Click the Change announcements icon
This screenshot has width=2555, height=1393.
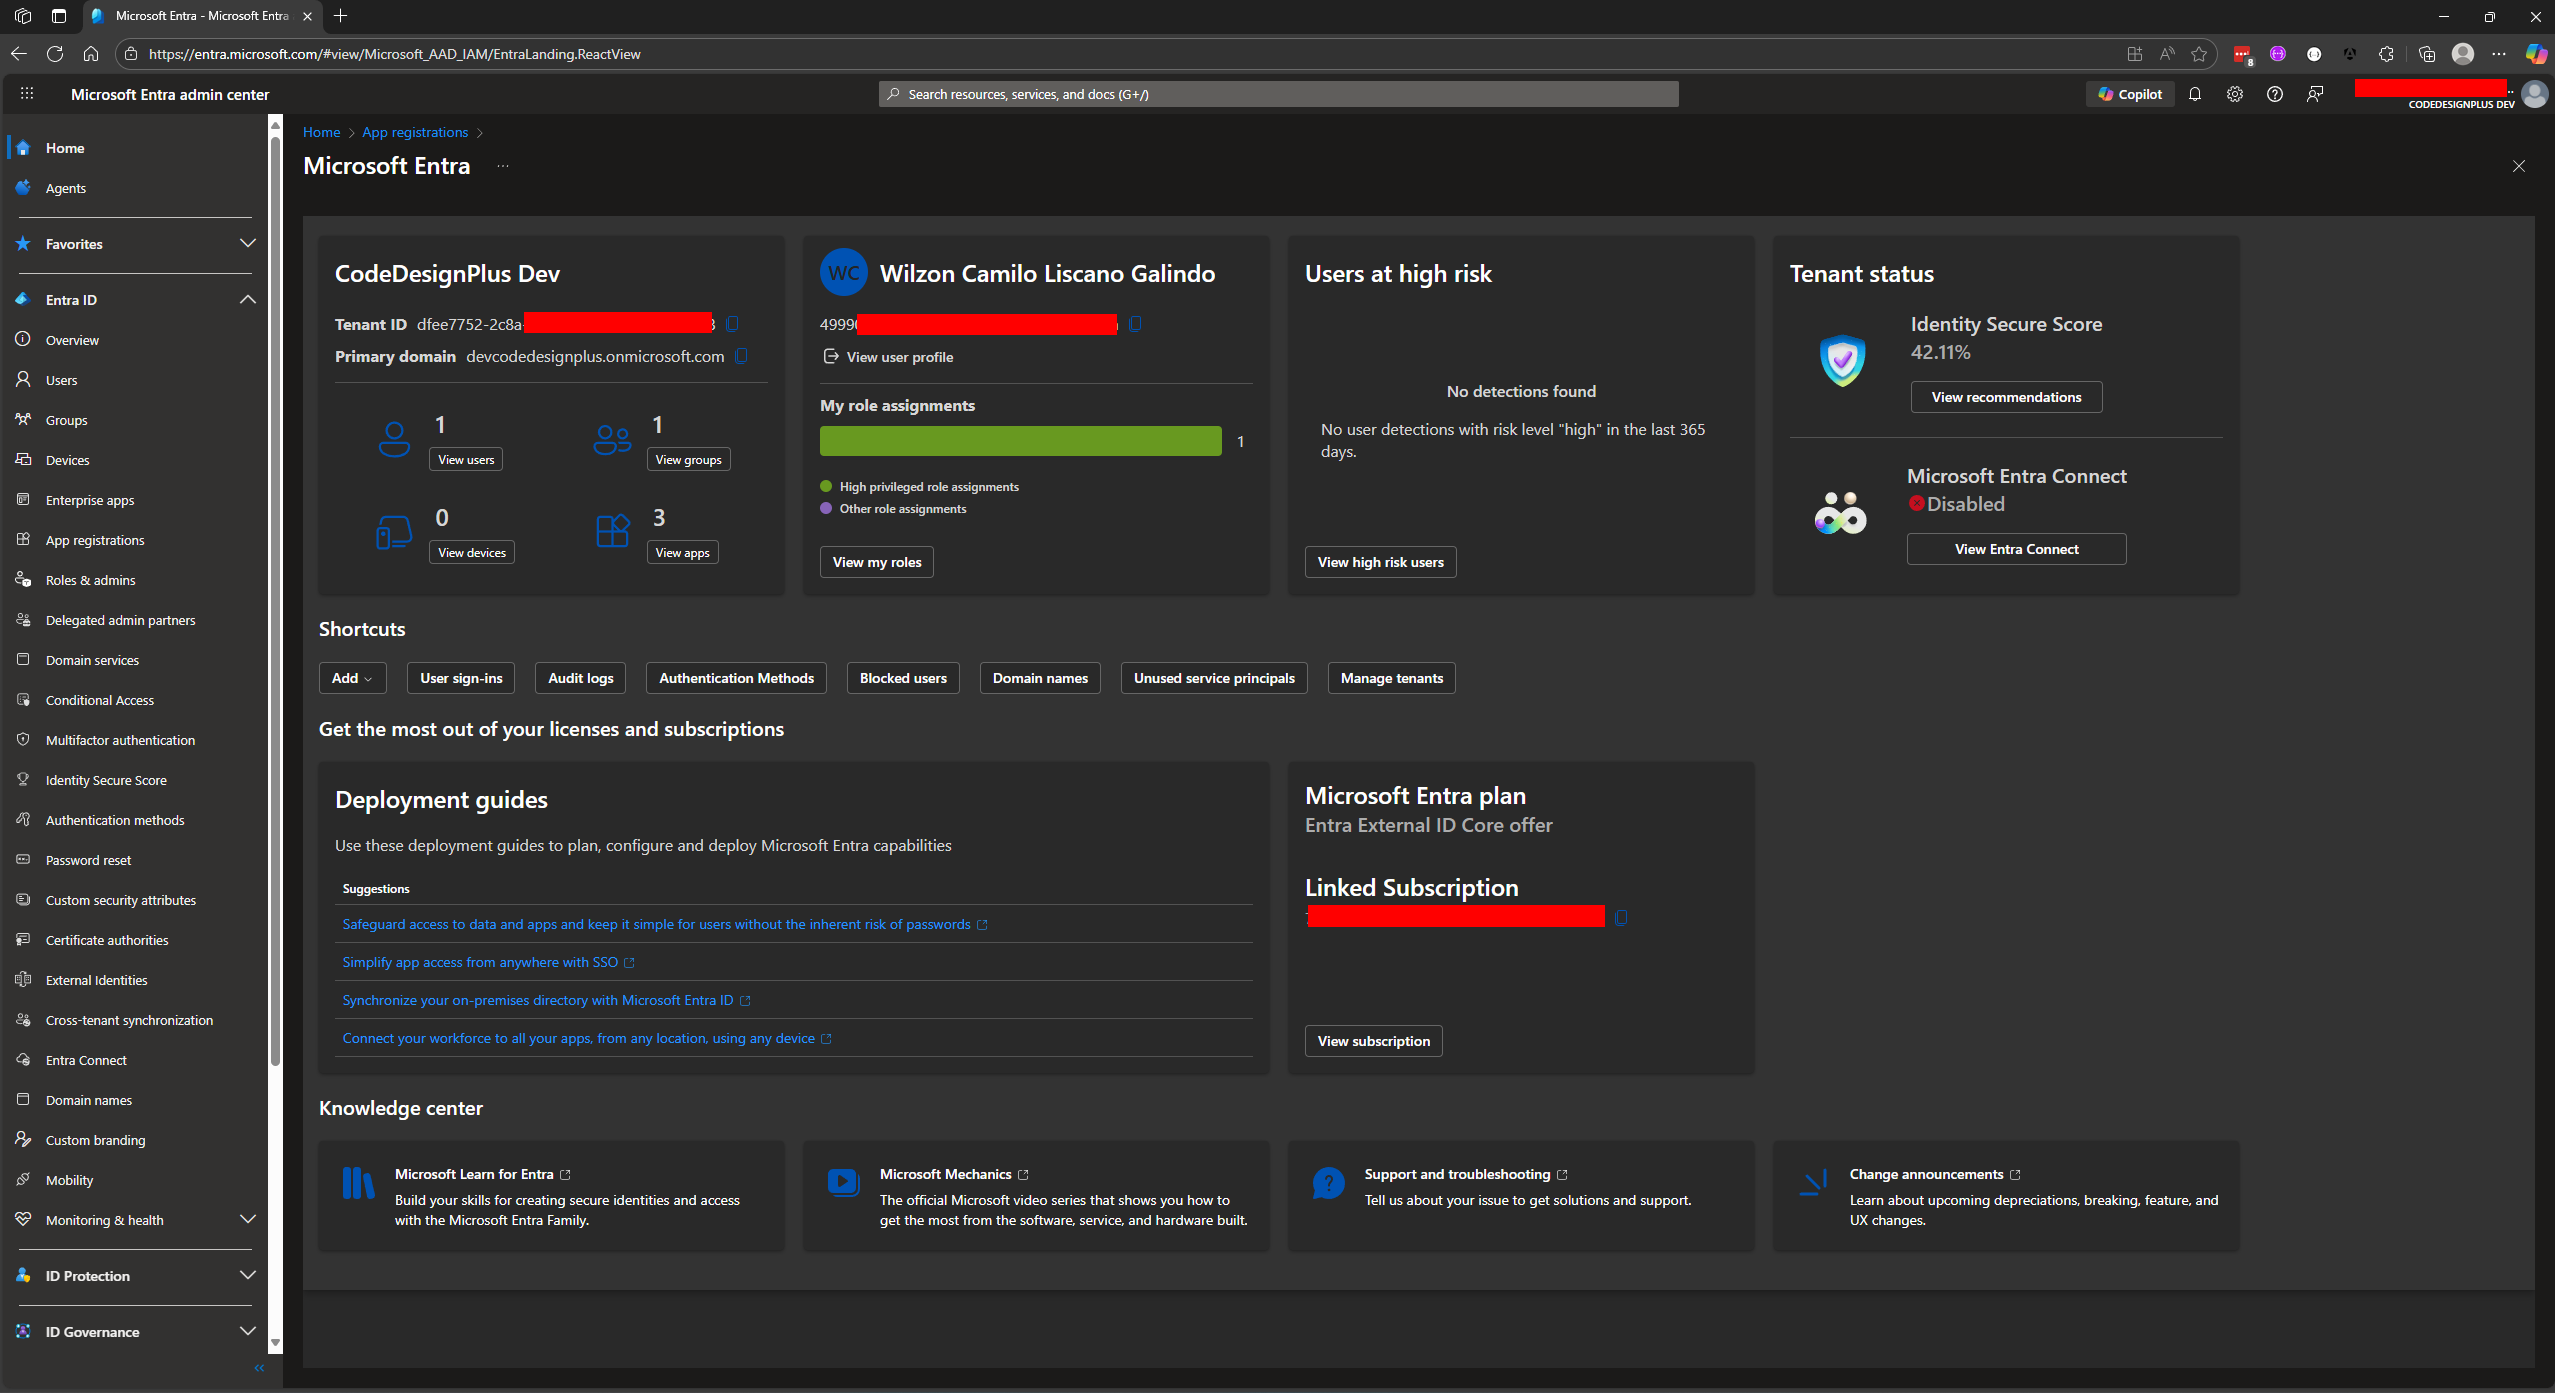1813,1183
